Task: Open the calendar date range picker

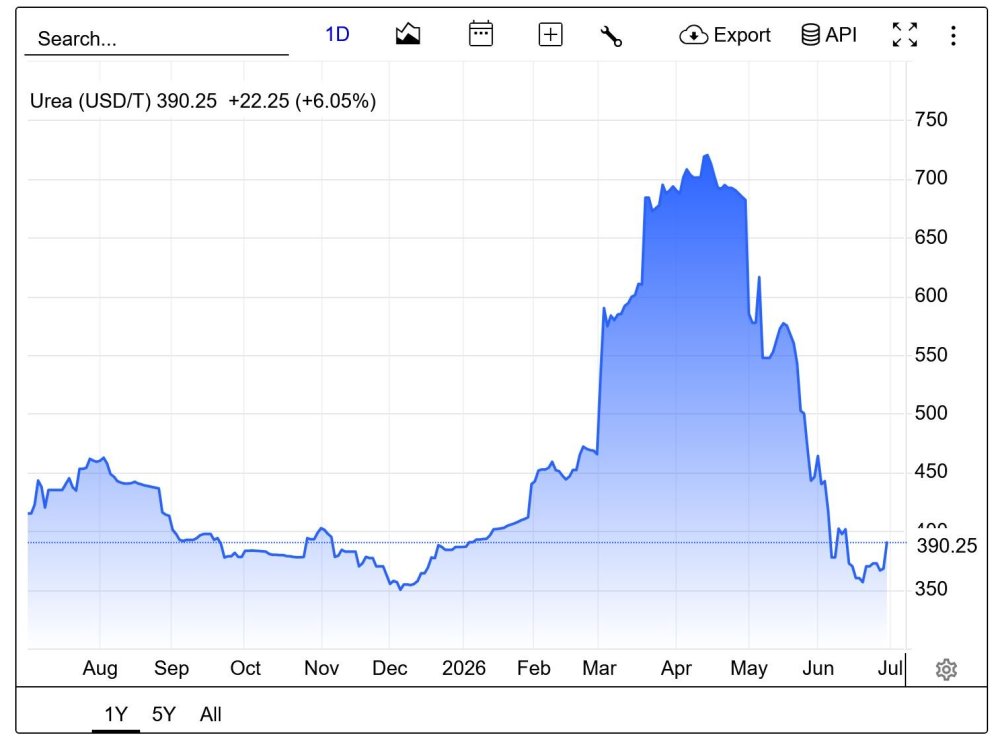Action: pyautogui.click(x=480, y=34)
